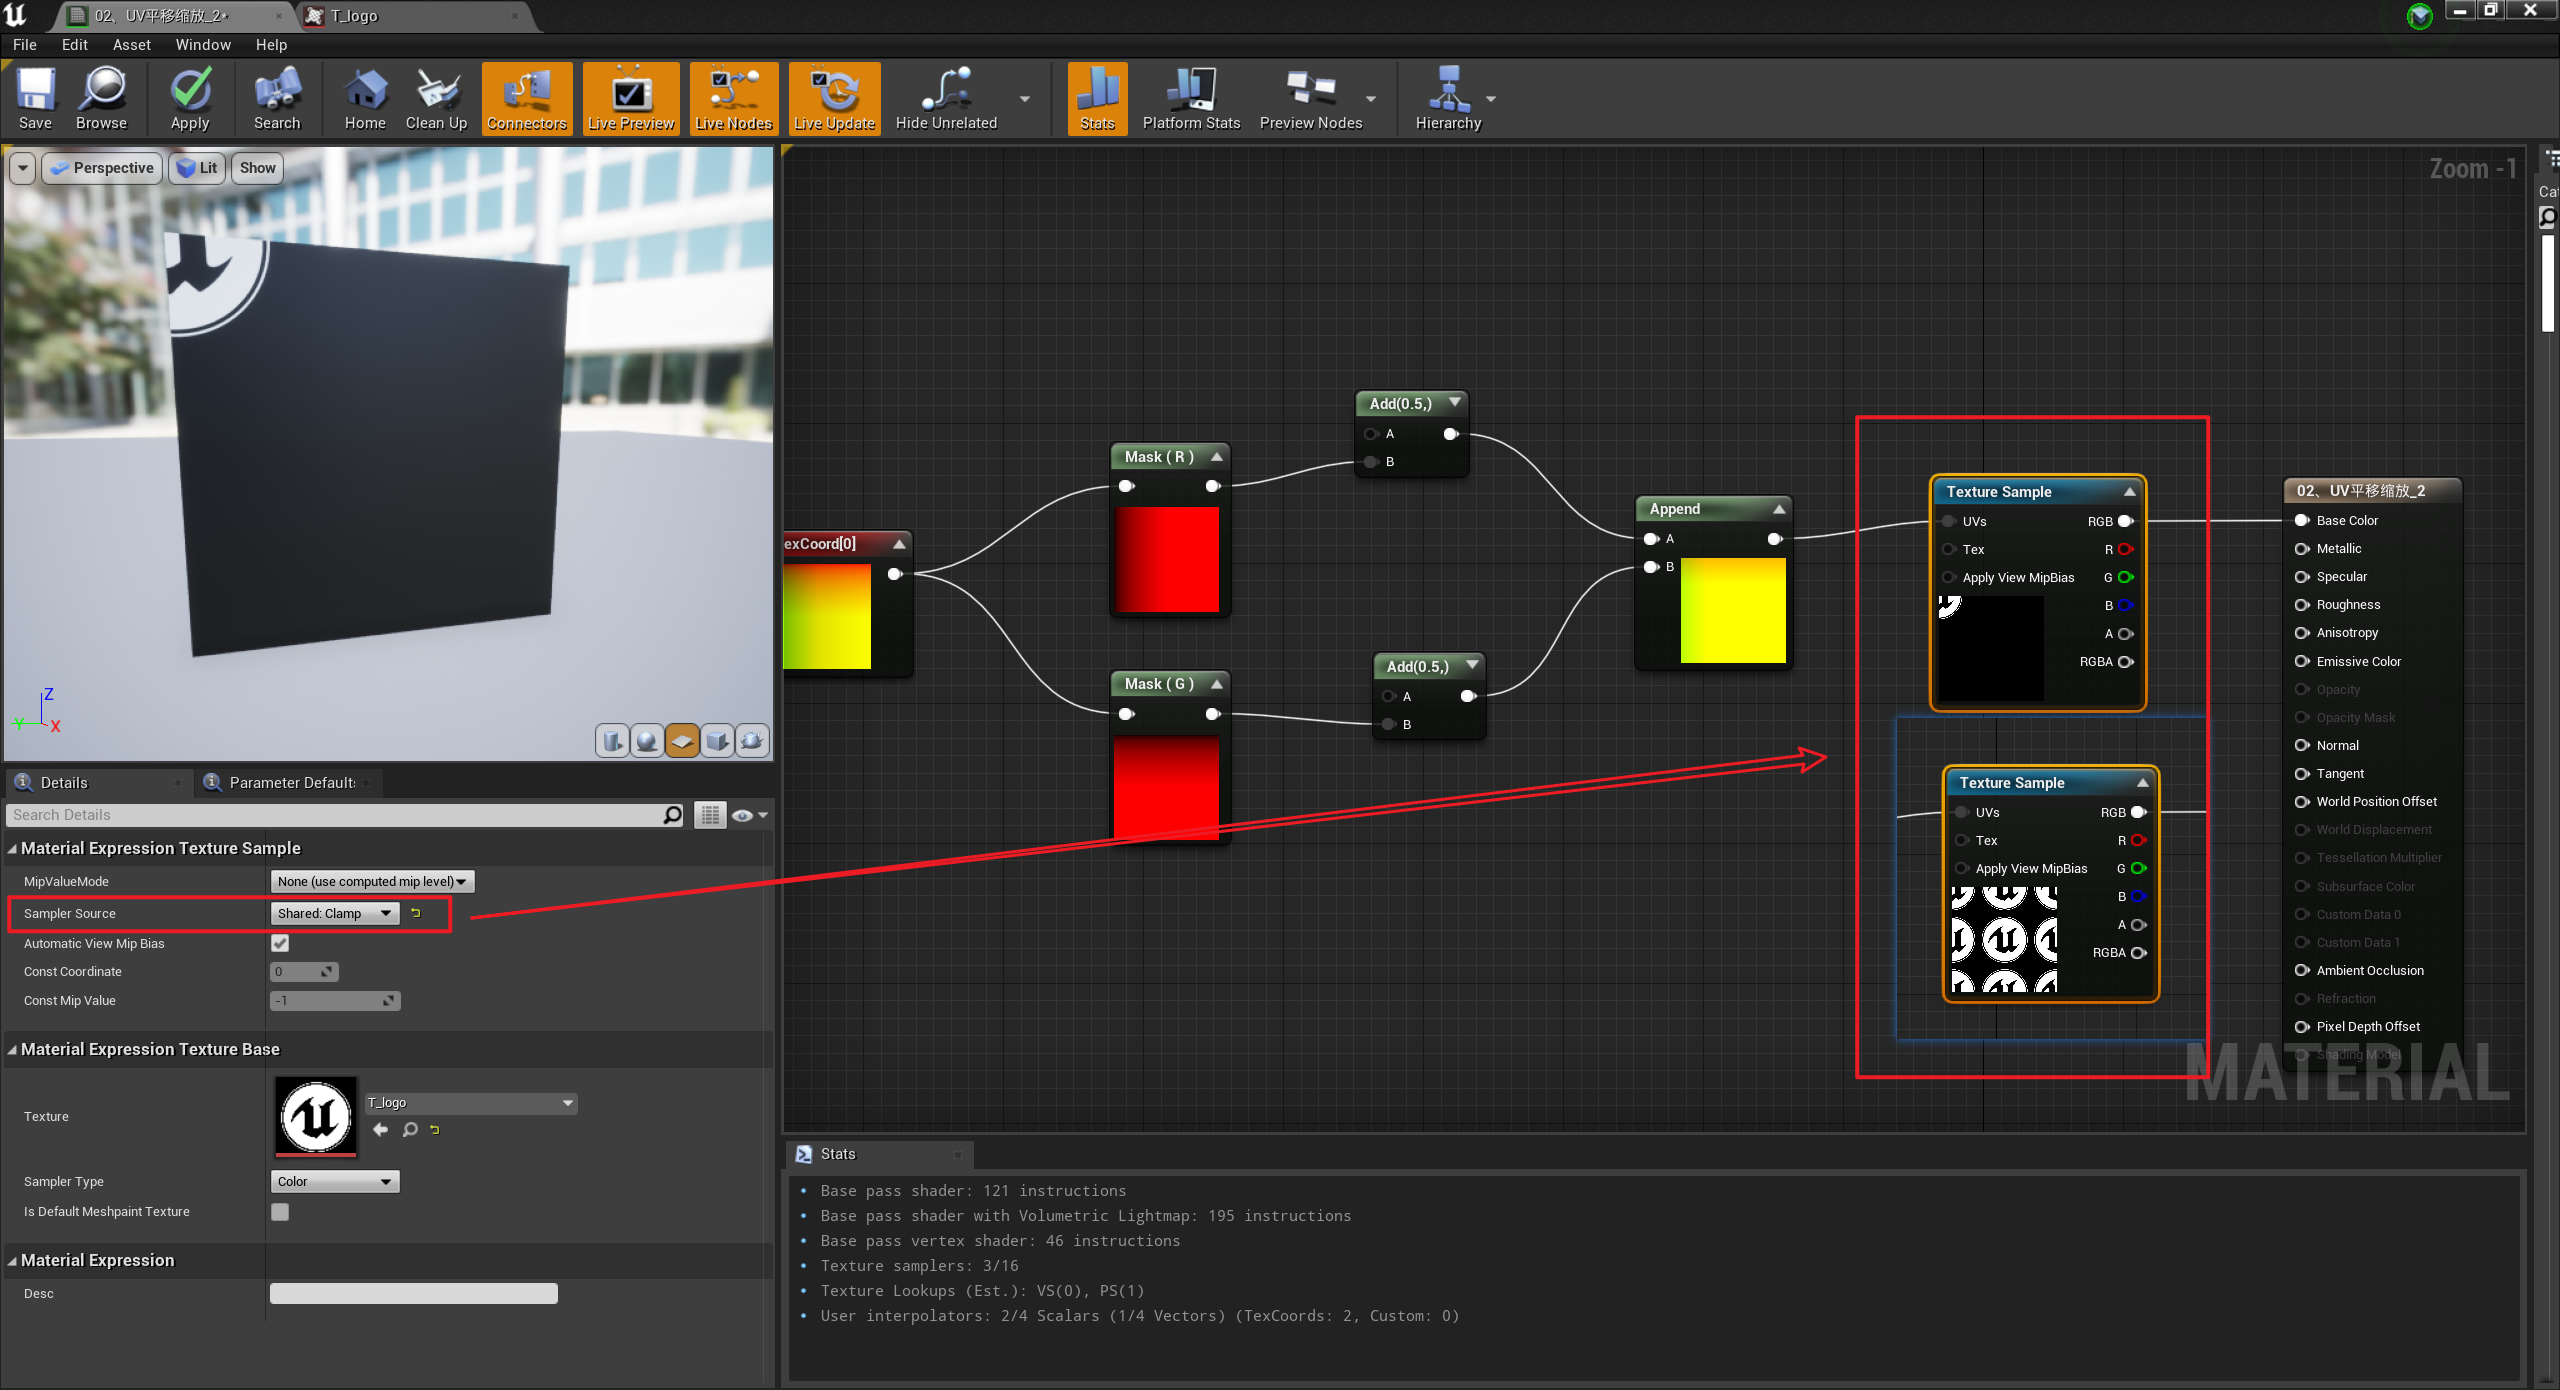Toggle the Live Preview icon
2560x1390 pixels.
tap(630, 97)
